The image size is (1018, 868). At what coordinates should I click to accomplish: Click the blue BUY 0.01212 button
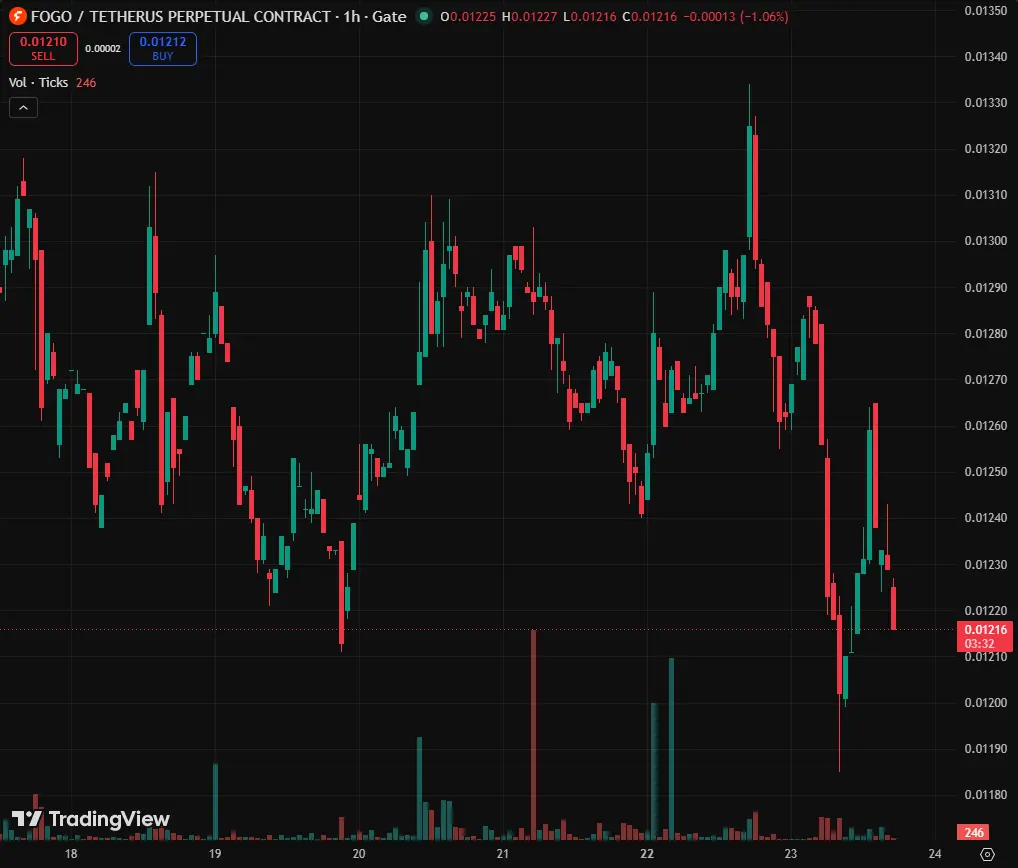[163, 49]
